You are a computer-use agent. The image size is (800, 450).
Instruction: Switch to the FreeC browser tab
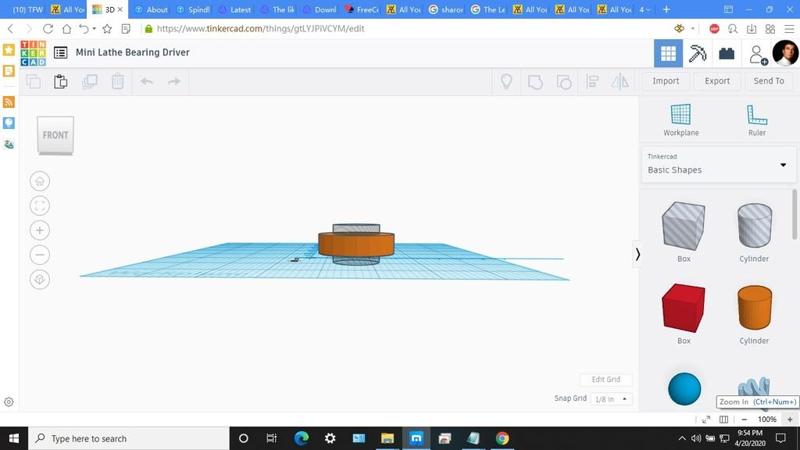coord(361,10)
